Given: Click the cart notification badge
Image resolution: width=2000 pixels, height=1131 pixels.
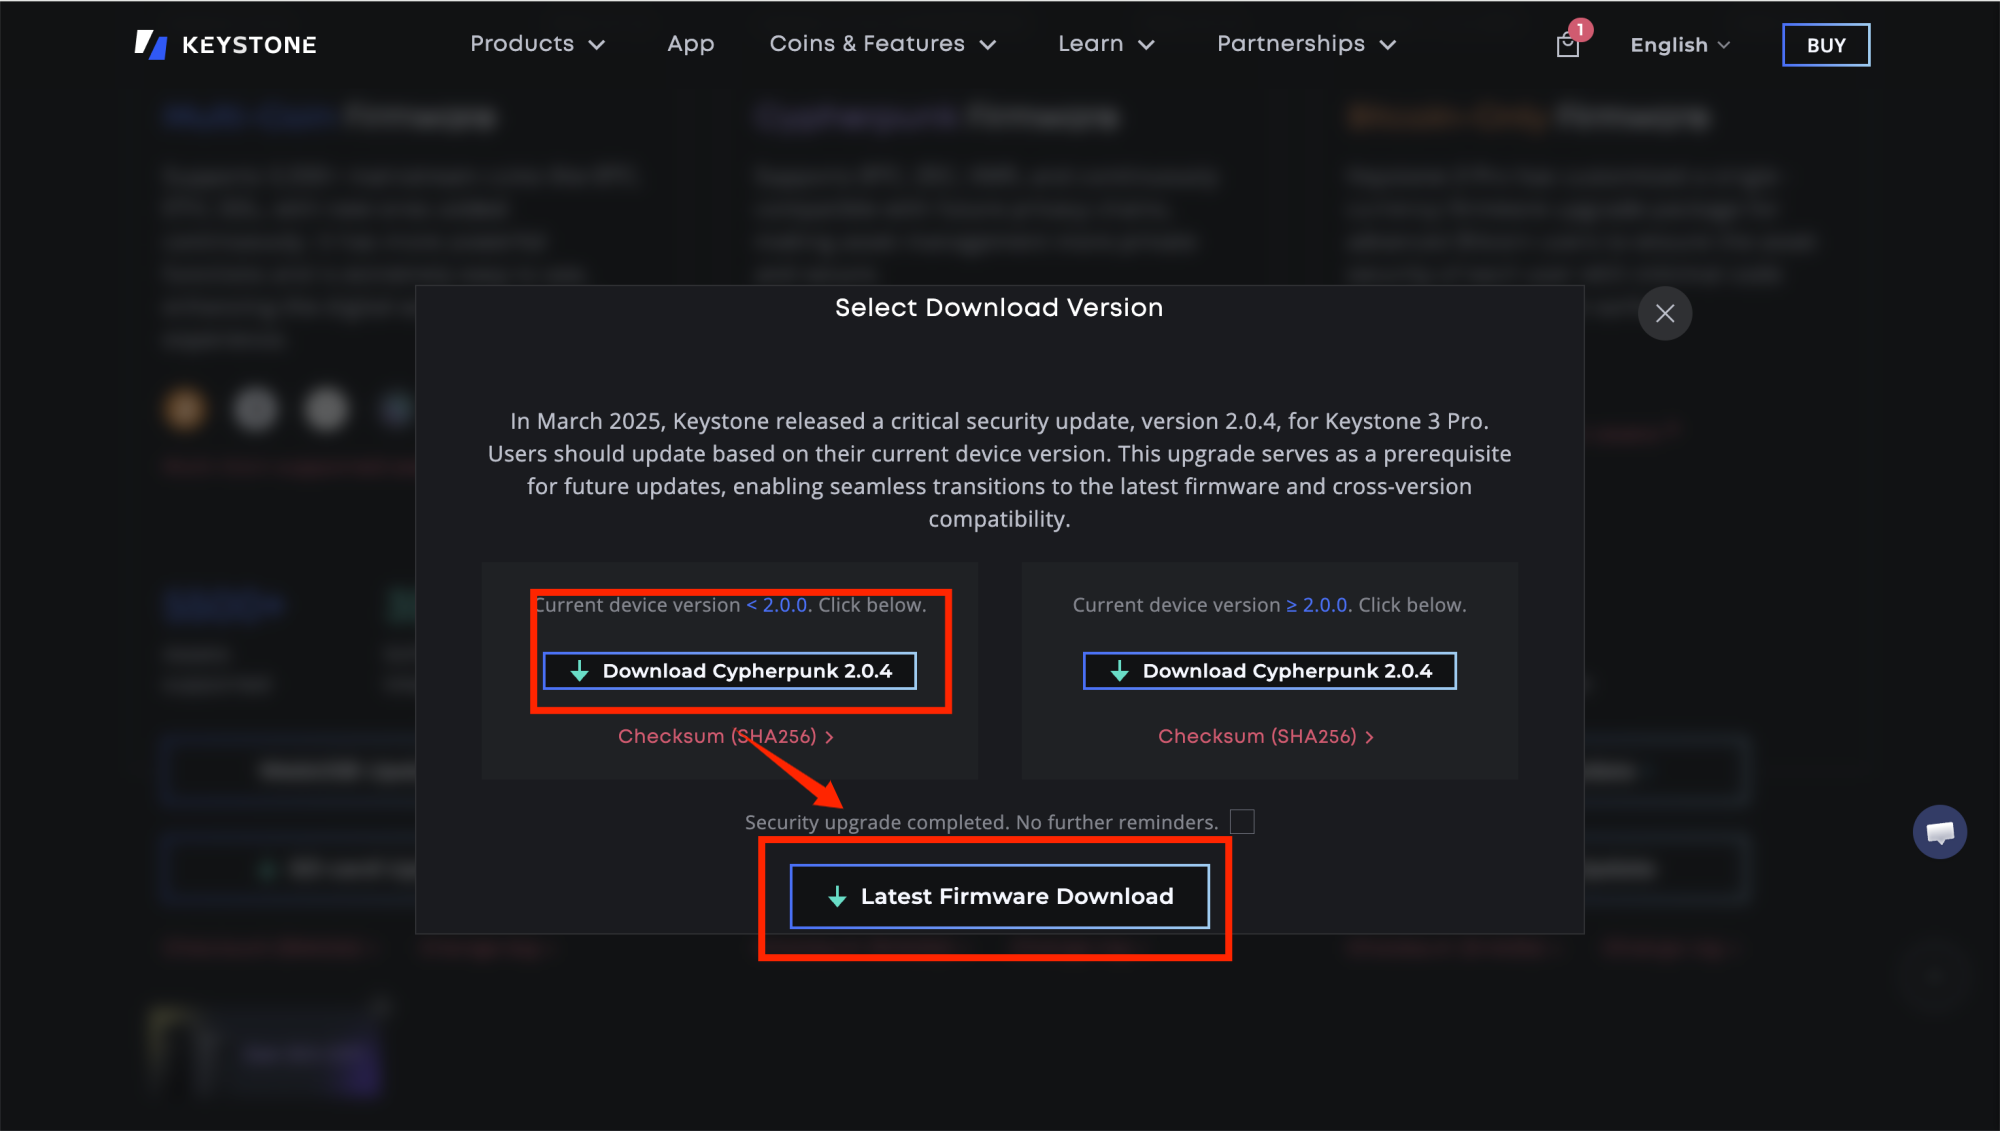Looking at the screenshot, I should click(x=1580, y=30).
